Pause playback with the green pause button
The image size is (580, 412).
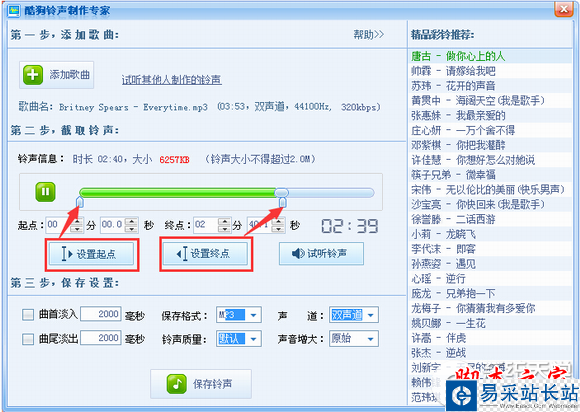(45, 192)
